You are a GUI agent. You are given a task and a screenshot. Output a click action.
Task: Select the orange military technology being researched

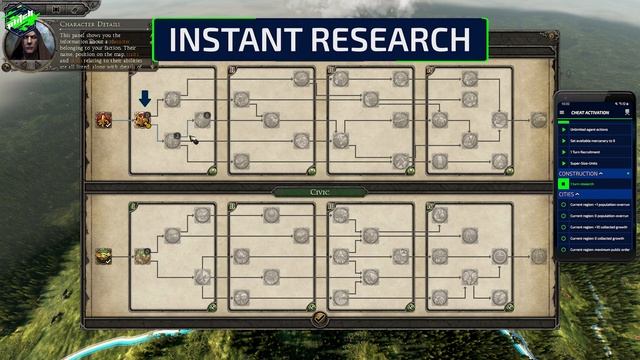pyautogui.click(x=143, y=120)
